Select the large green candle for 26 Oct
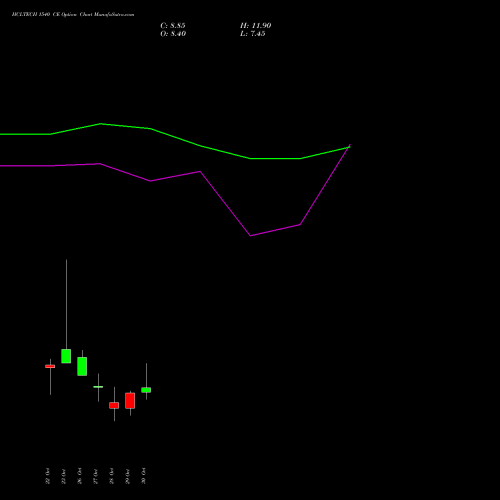This screenshot has height=500, width=500. (x=82, y=366)
